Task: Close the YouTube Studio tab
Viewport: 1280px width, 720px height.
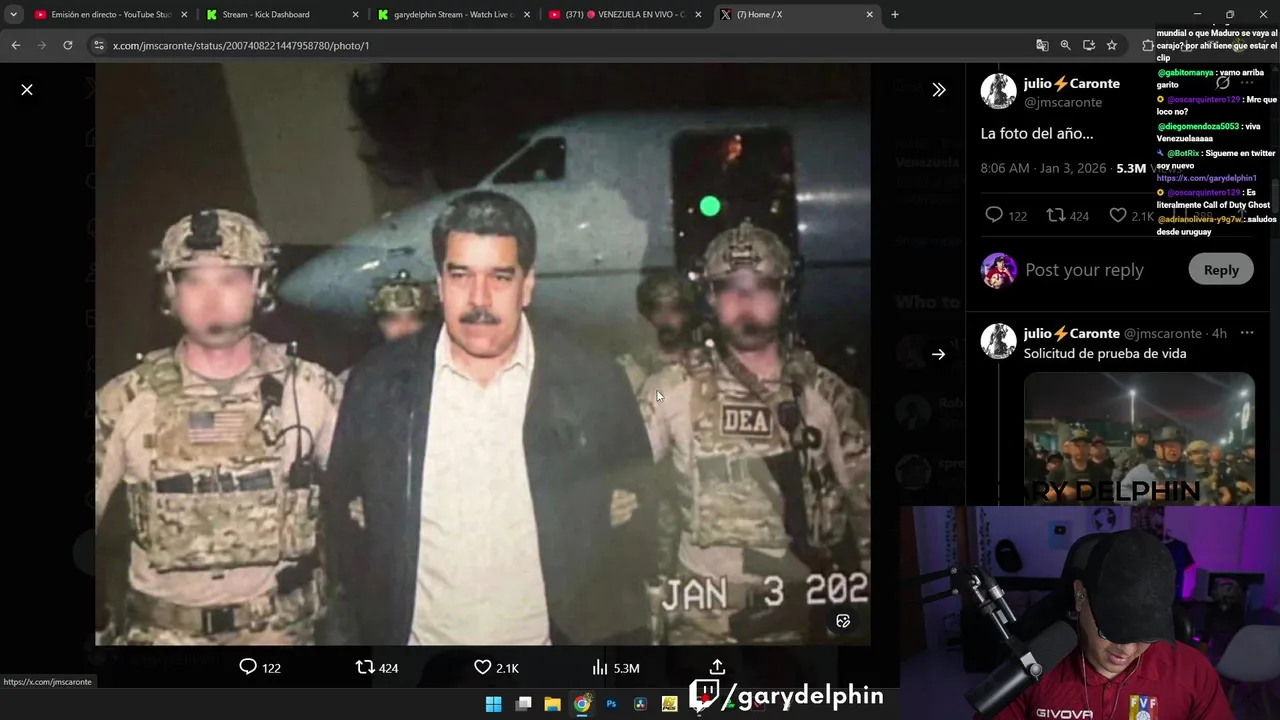Action: [184, 14]
